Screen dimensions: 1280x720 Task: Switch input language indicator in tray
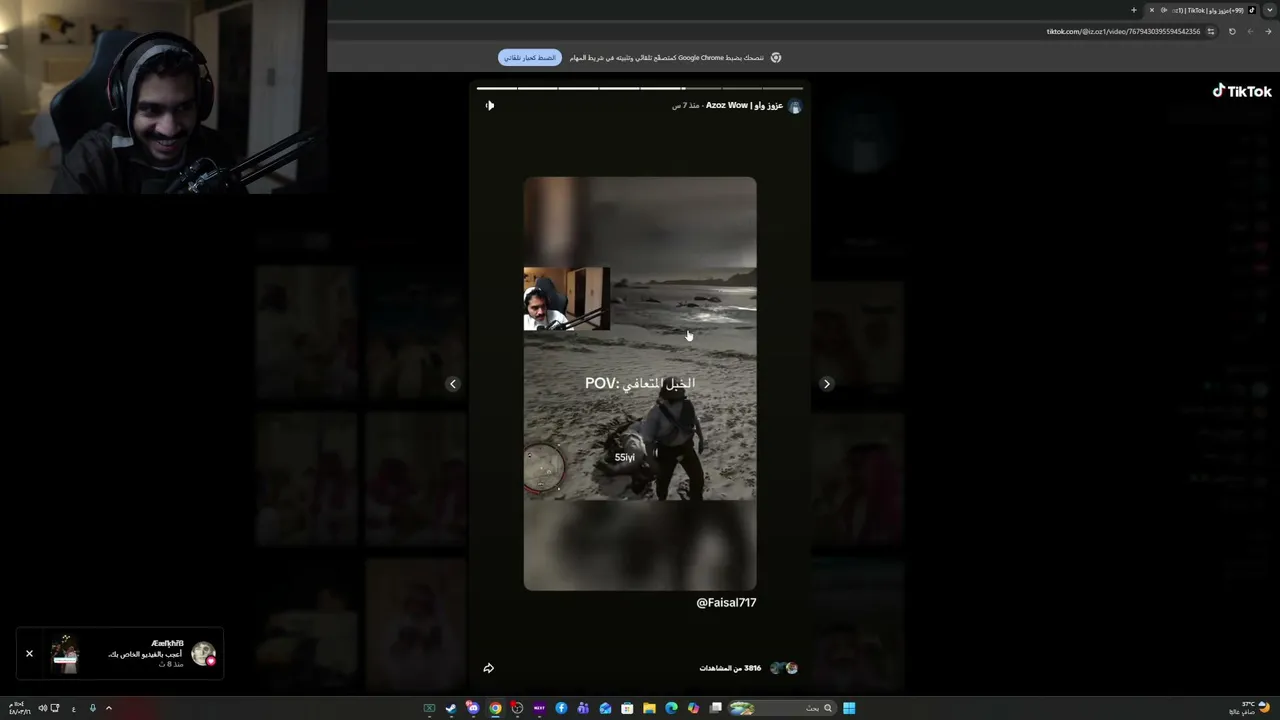pyautogui.click(x=73, y=708)
